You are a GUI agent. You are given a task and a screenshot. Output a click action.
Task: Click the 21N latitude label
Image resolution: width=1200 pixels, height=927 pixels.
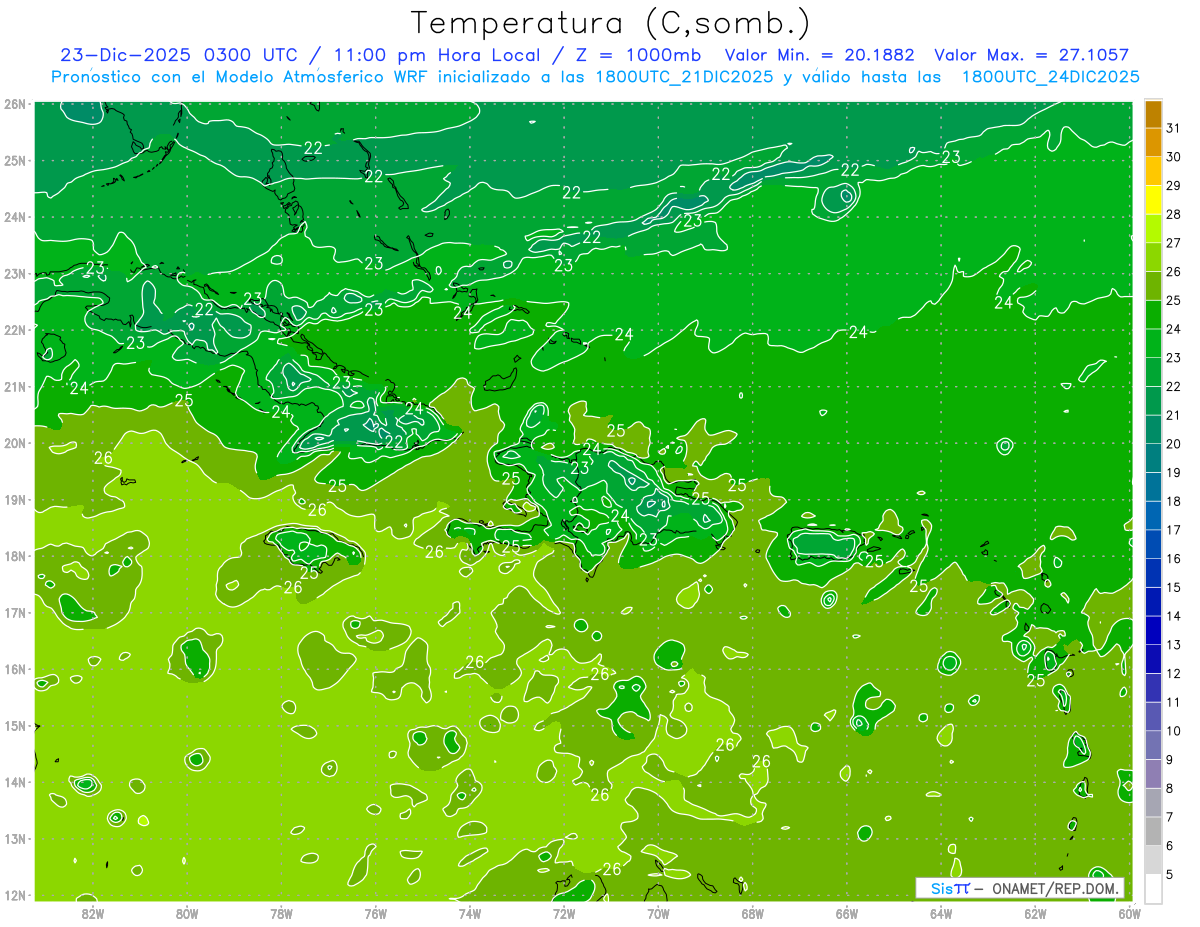[x=15, y=387]
